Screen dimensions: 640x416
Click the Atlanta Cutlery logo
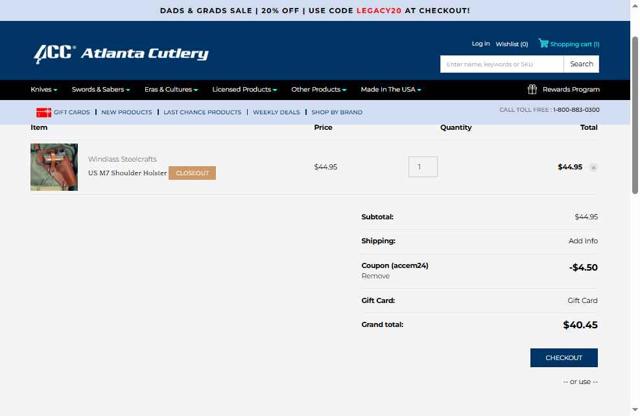click(x=121, y=53)
